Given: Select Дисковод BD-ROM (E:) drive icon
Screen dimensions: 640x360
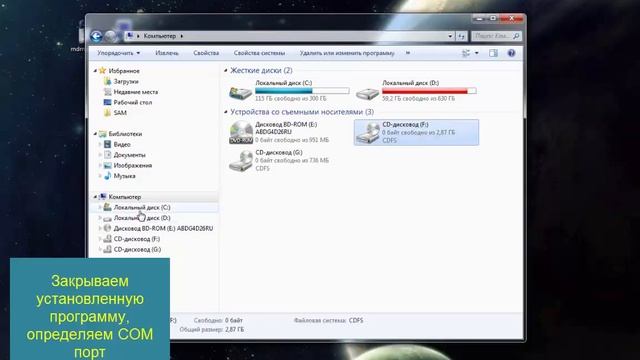Looking at the screenshot, I should click(241, 132).
